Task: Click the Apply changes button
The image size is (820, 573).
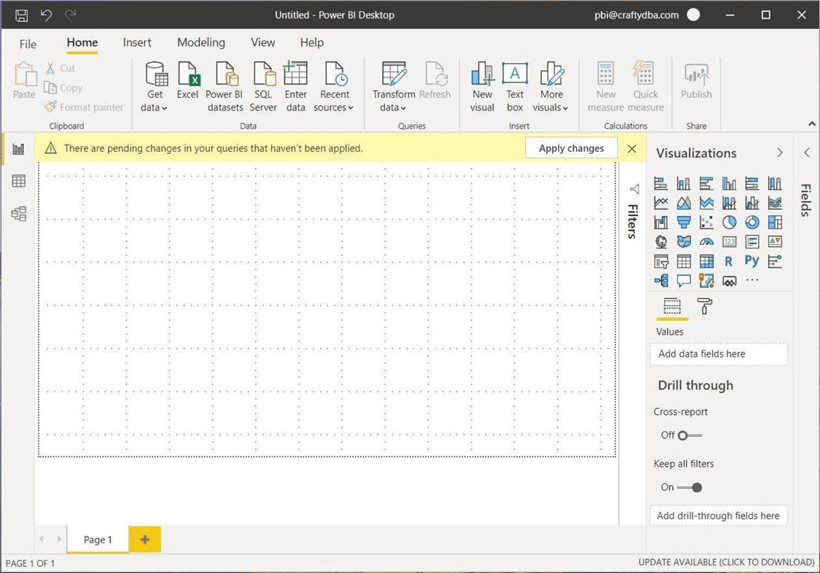Action: pos(571,148)
